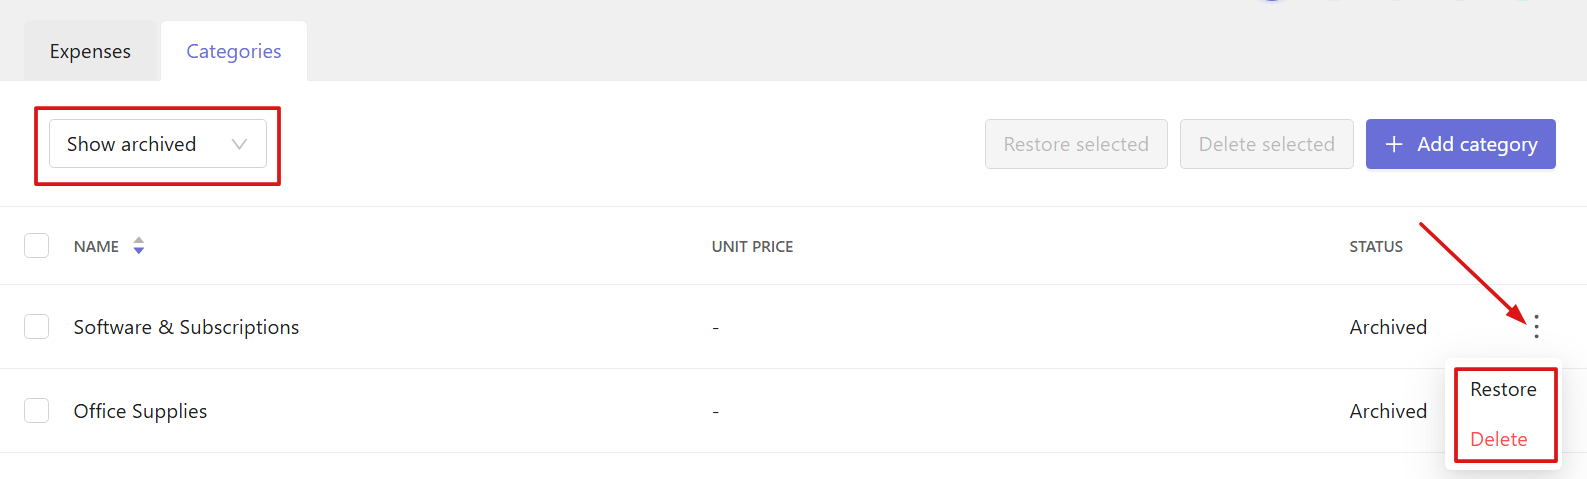
Task: Click the Office Supplies category name
Action: (x=140, y=411)
